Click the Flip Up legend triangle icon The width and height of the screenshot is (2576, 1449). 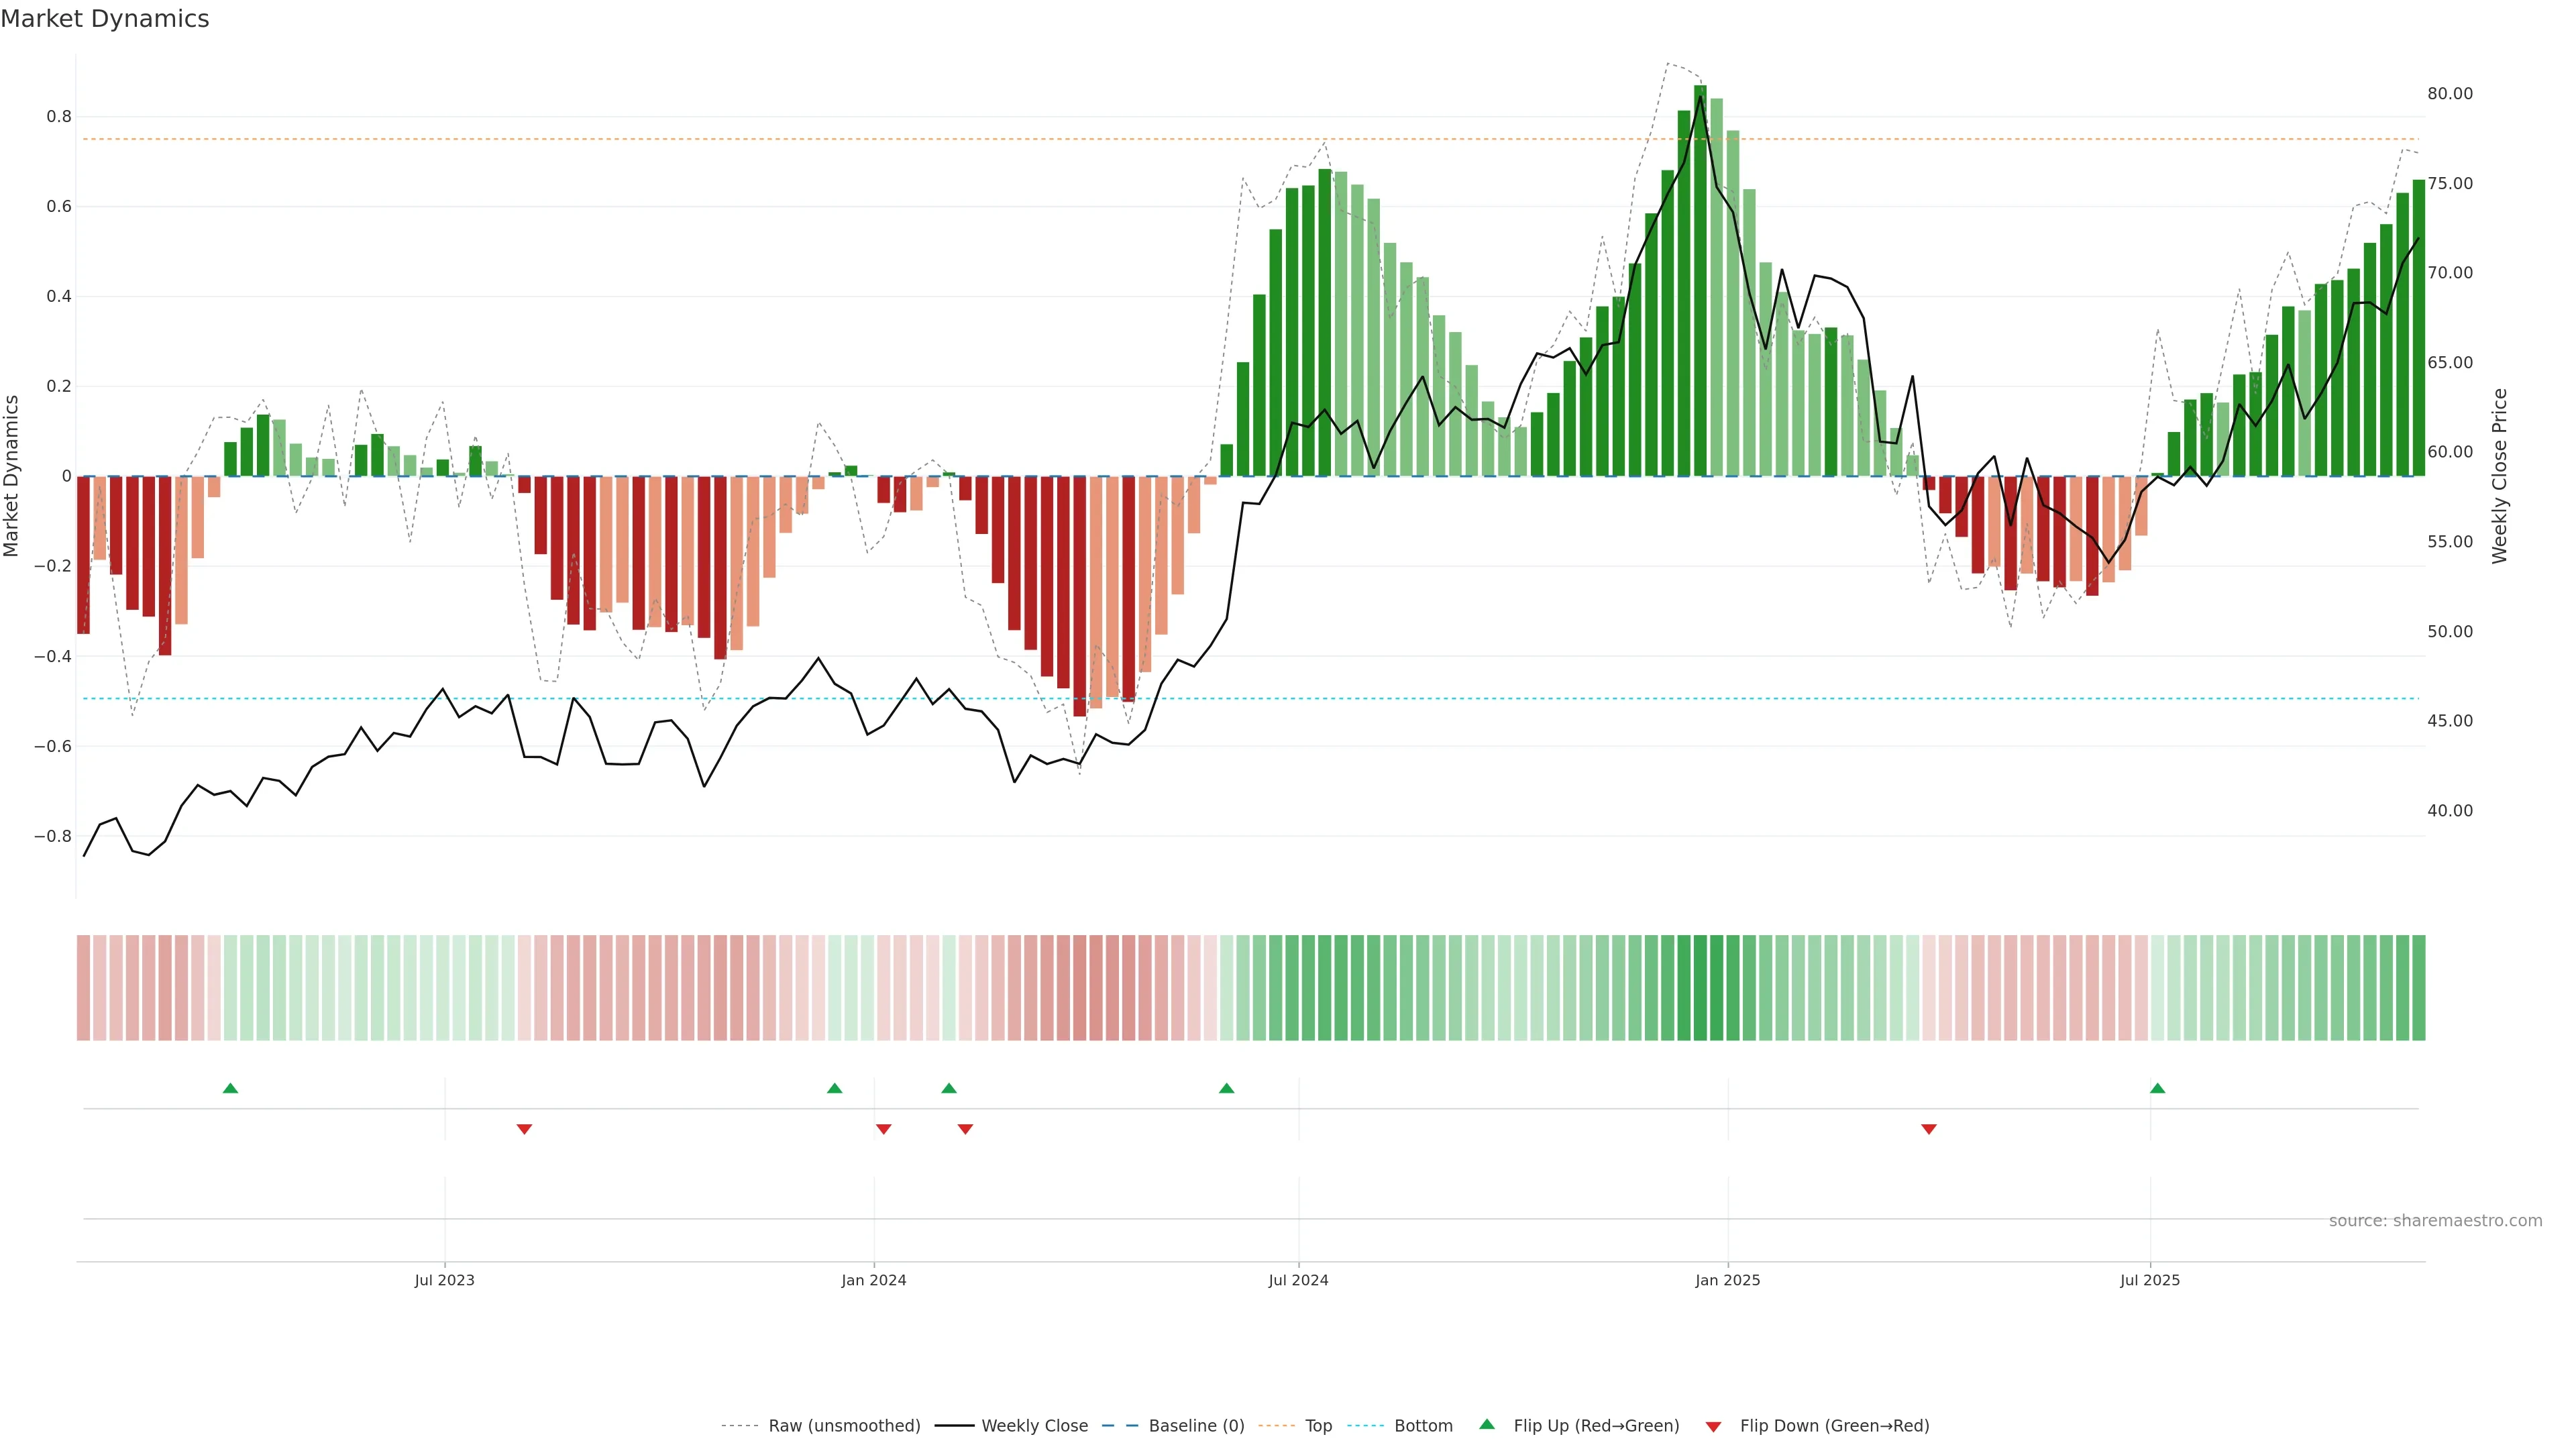click(1487, 1424)
